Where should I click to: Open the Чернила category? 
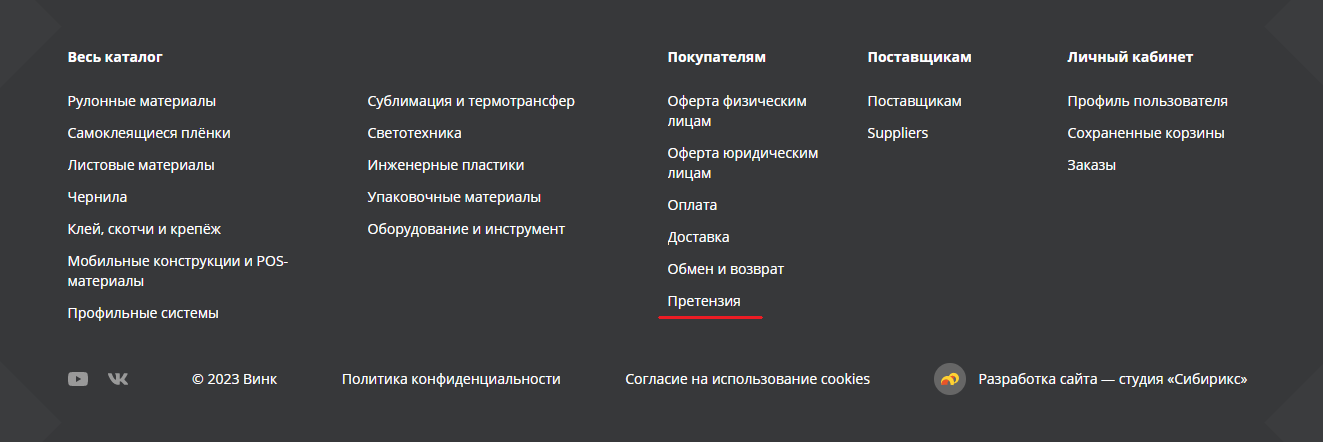[97, 197]
